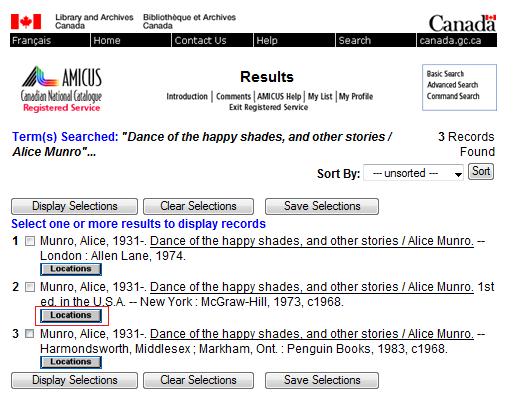Click 'Bibliothèque et Archives Canada' header text
This screenshot has height=408, width=517.
point(189,21)
